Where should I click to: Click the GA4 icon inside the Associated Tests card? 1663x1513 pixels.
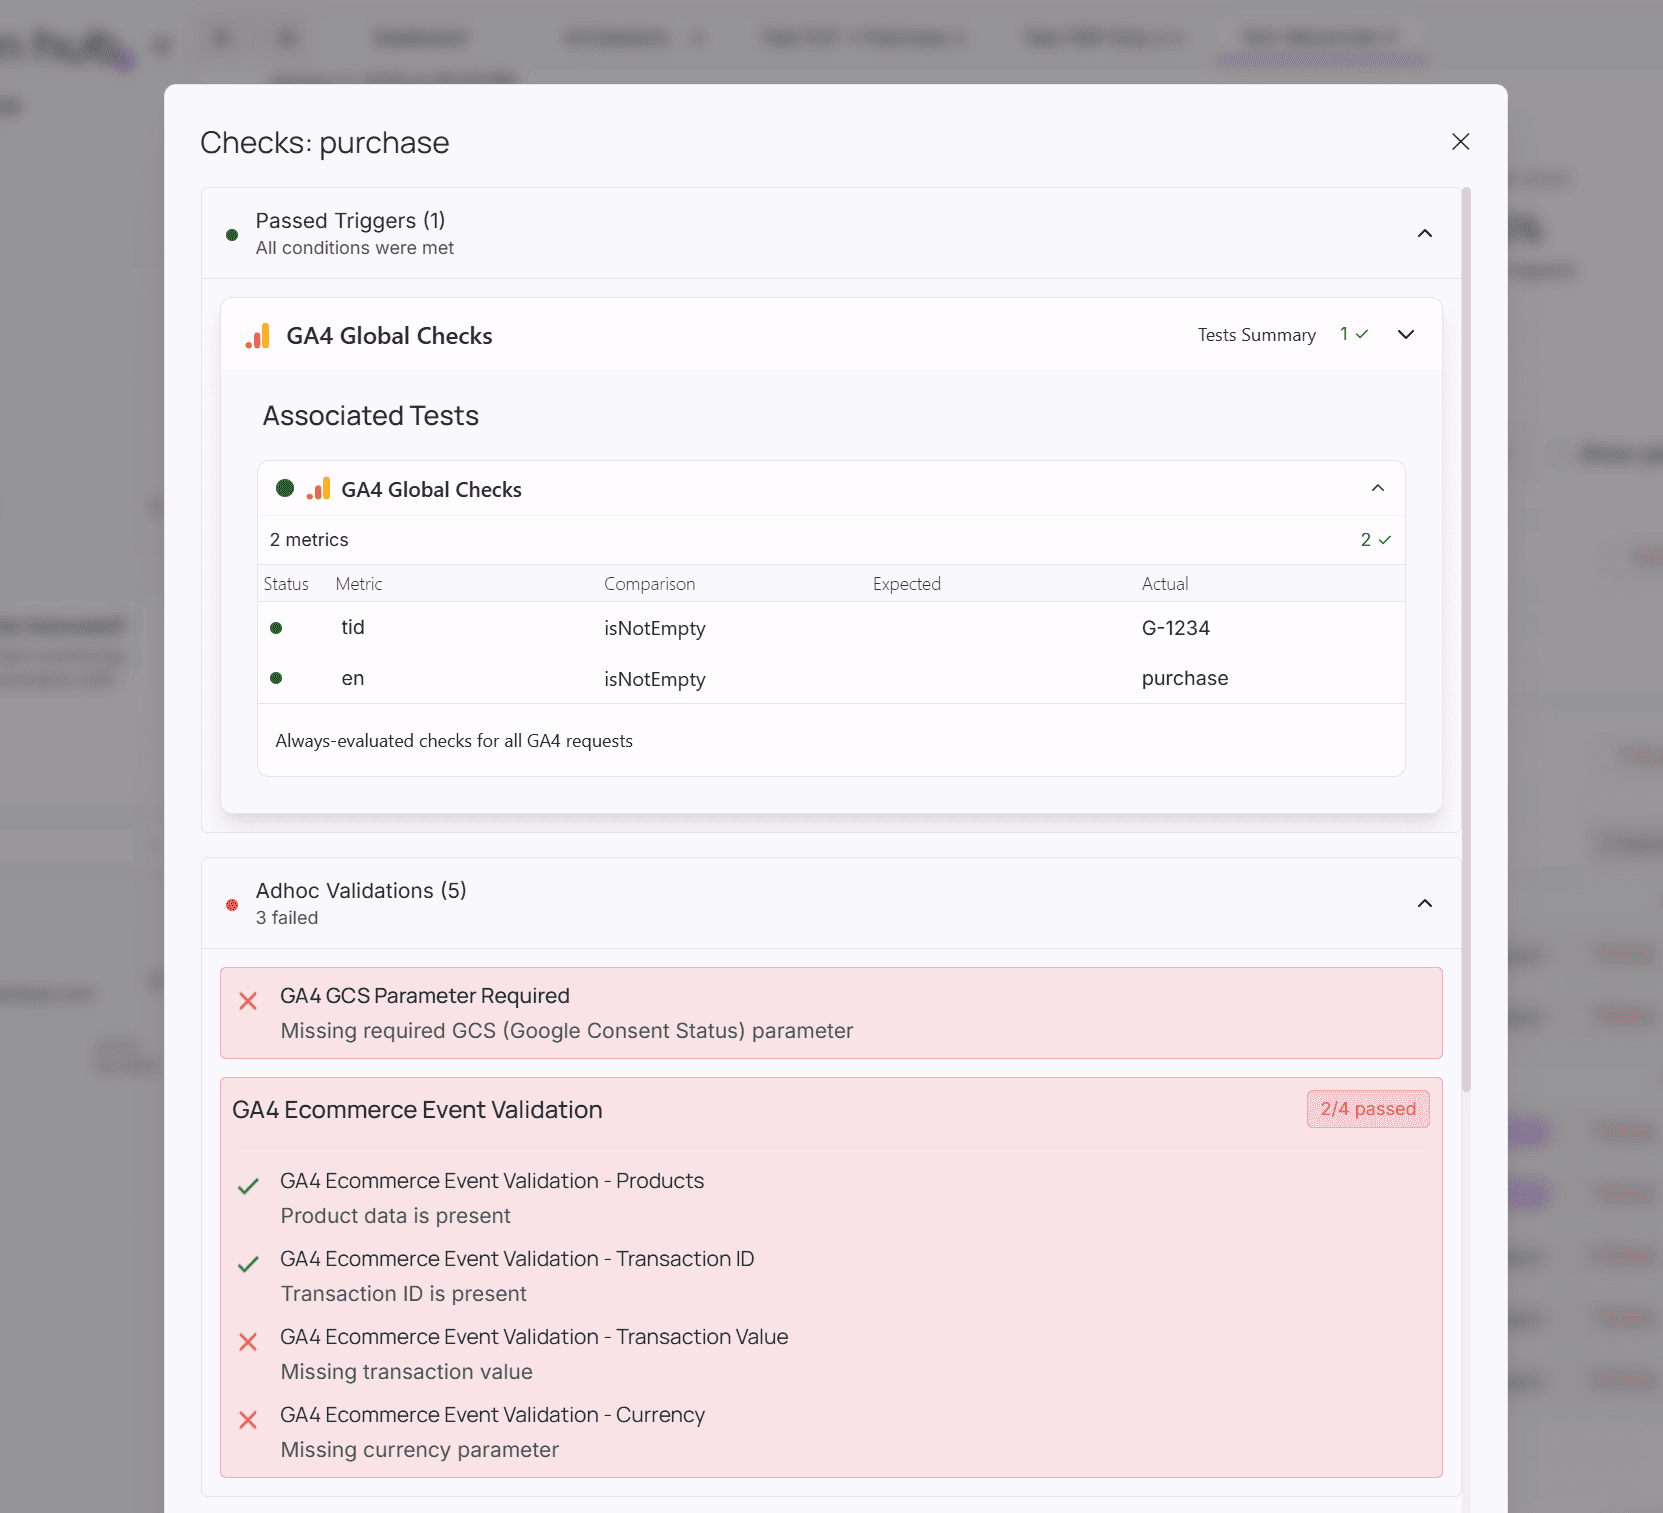[x=319, y=489]
